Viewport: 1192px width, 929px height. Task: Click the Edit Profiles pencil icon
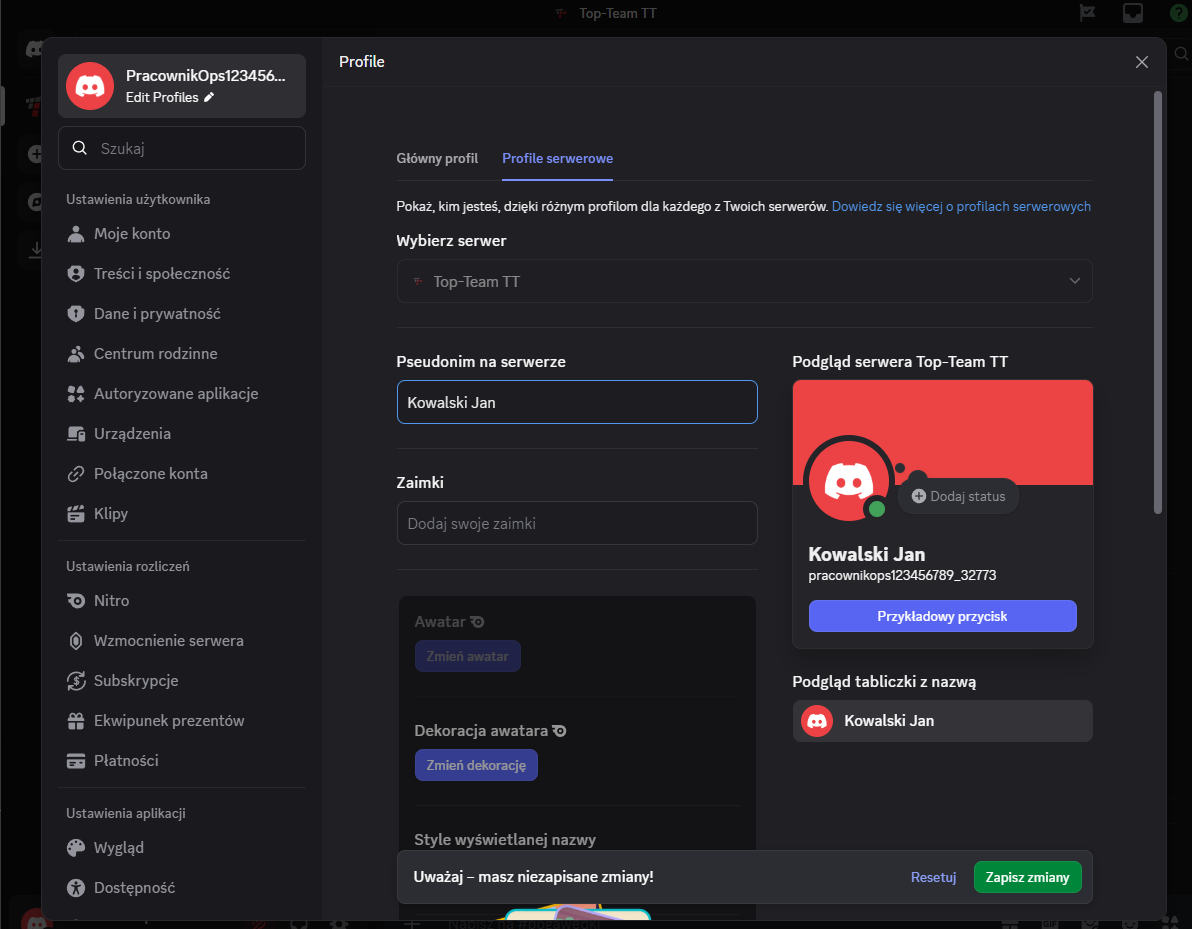(x=209, y=97)
